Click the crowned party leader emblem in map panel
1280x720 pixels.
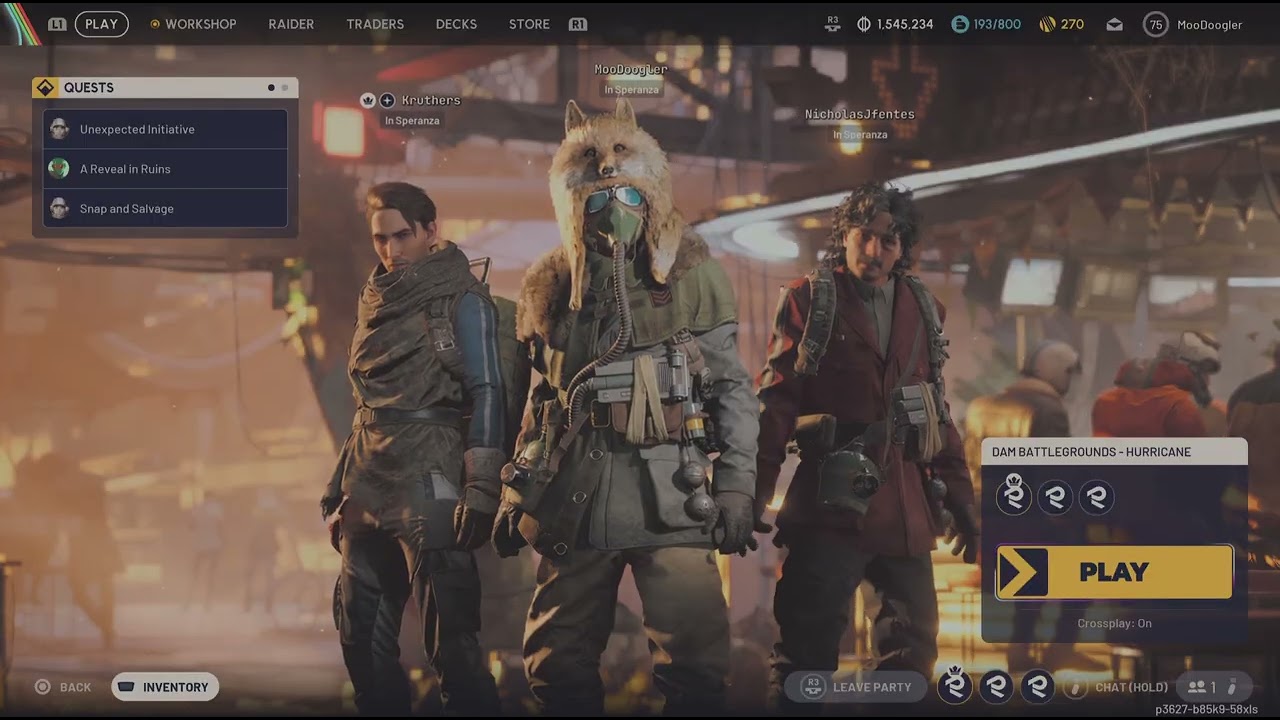point(1014,495)
